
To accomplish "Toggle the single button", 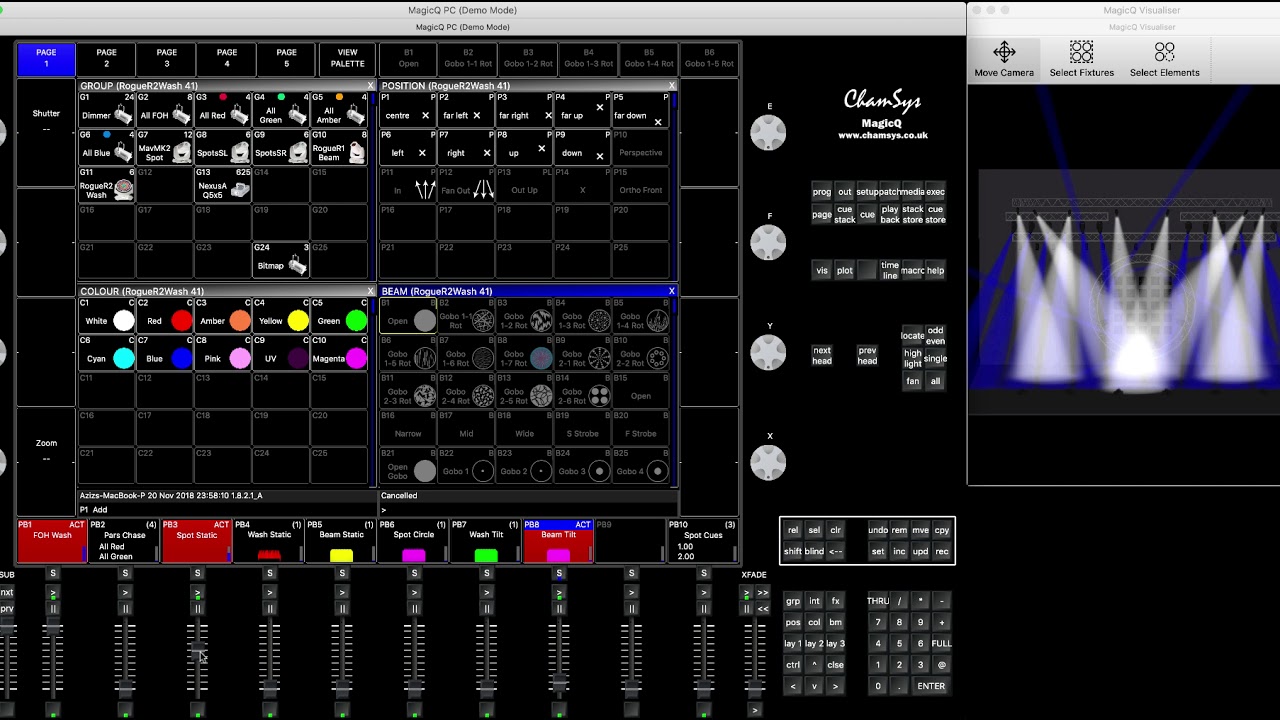I will (935, 359).
